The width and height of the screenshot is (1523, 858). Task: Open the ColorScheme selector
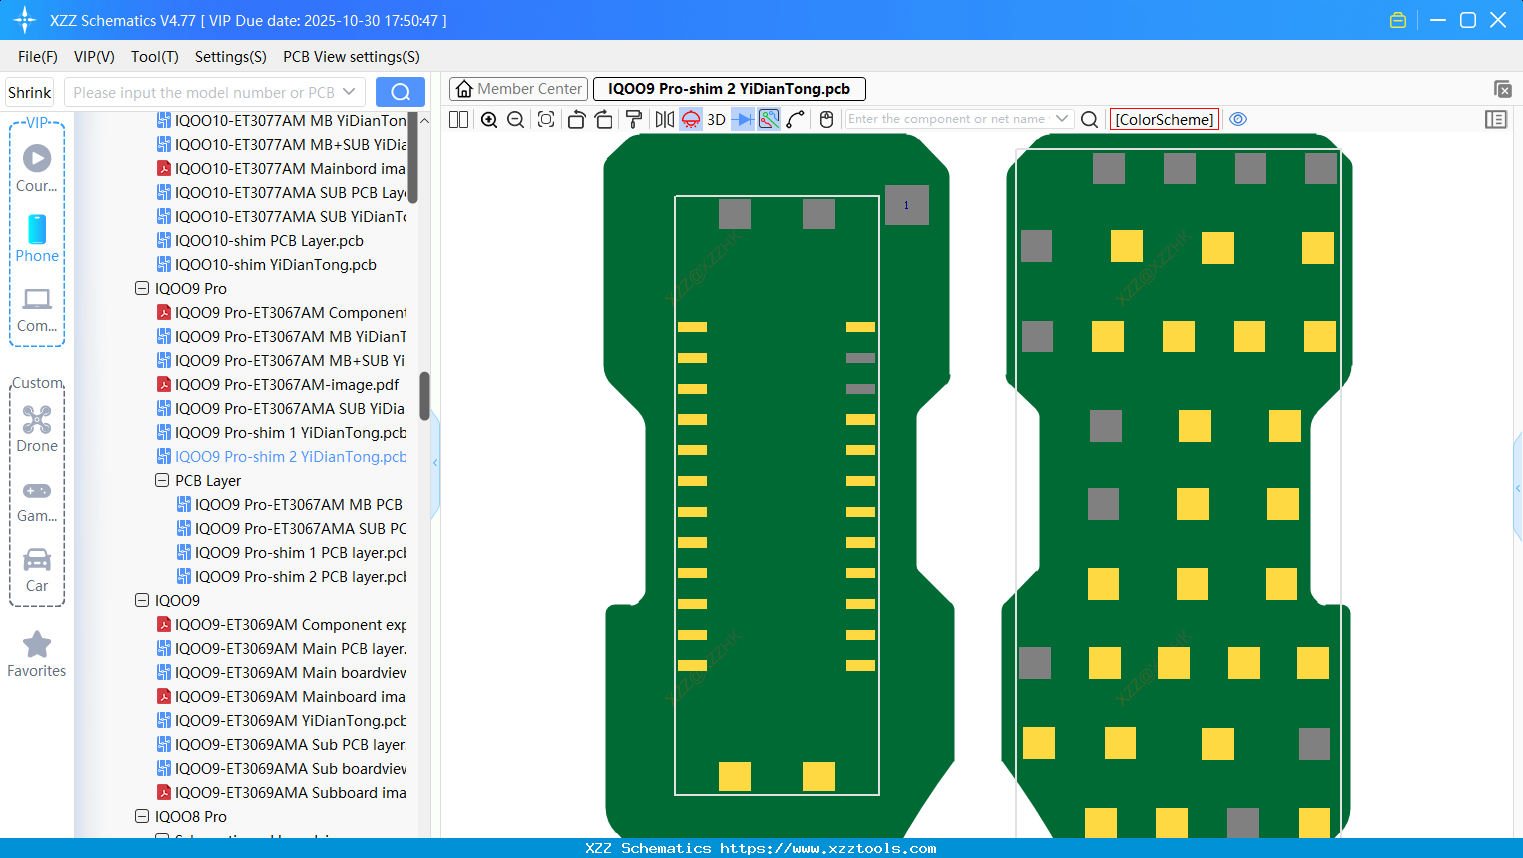coord(1164,120)
